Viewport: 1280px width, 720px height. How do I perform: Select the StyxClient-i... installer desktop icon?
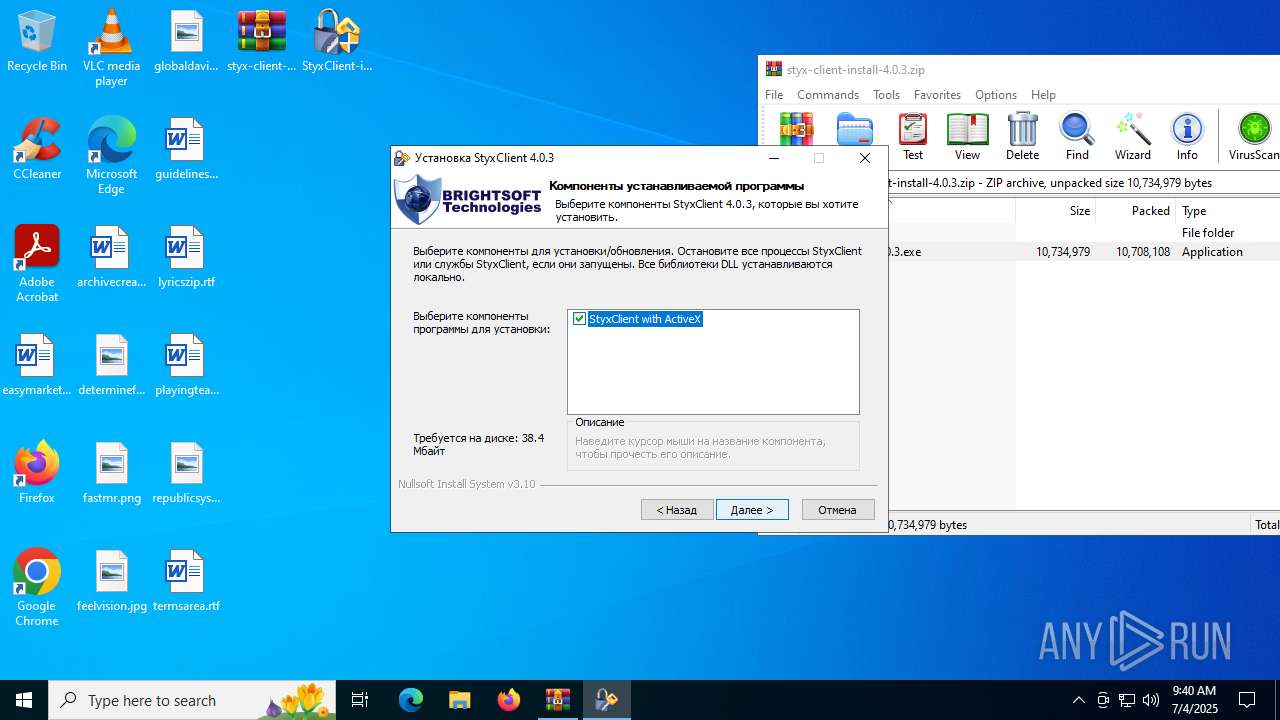pos(337,42)
